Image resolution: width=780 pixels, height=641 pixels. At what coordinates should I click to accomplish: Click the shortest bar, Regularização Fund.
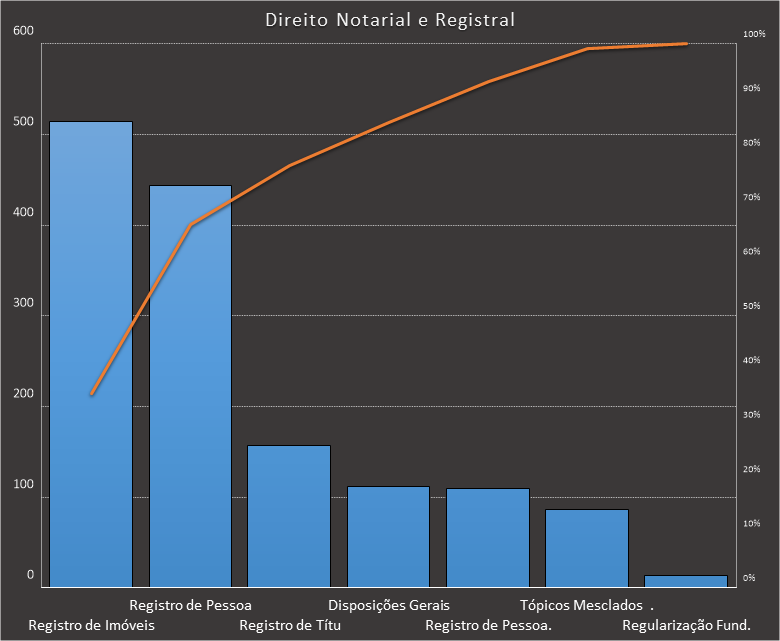click(685, 581)
